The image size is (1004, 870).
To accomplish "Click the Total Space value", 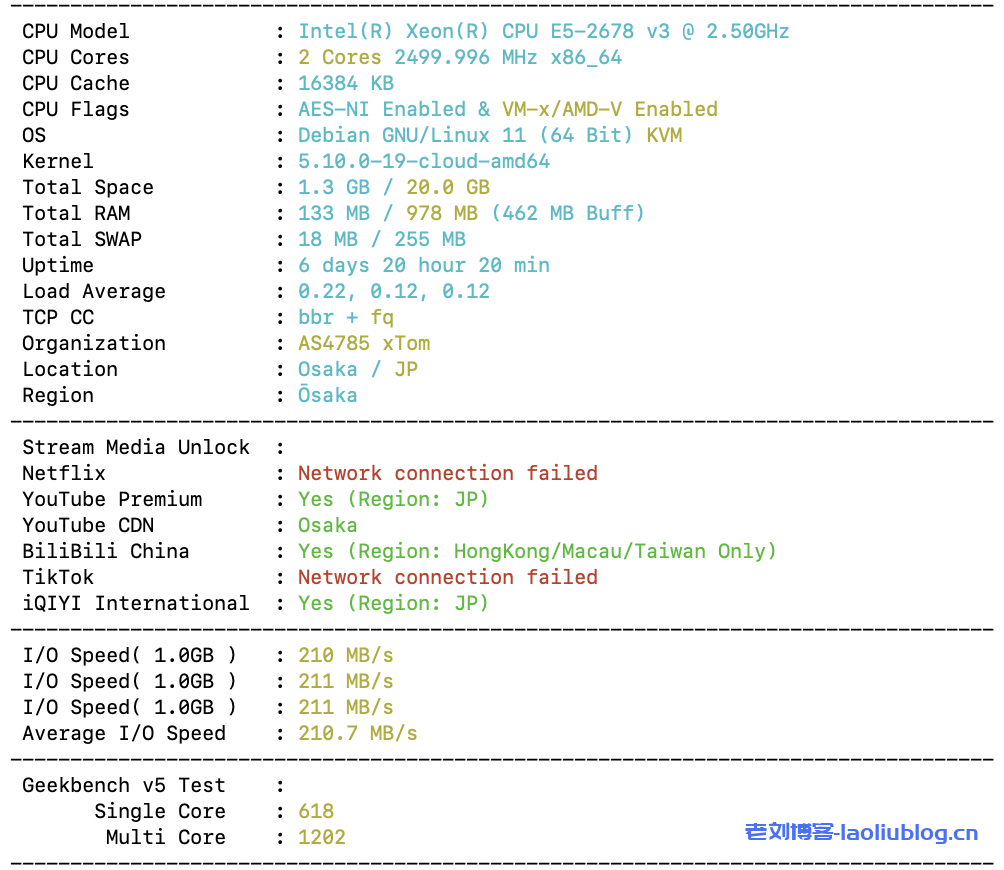I will tap(393, 187).
